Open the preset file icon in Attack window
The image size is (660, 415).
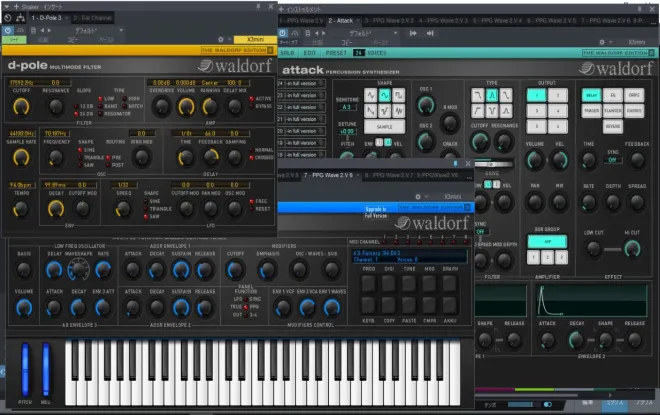[x=308, y=33]
